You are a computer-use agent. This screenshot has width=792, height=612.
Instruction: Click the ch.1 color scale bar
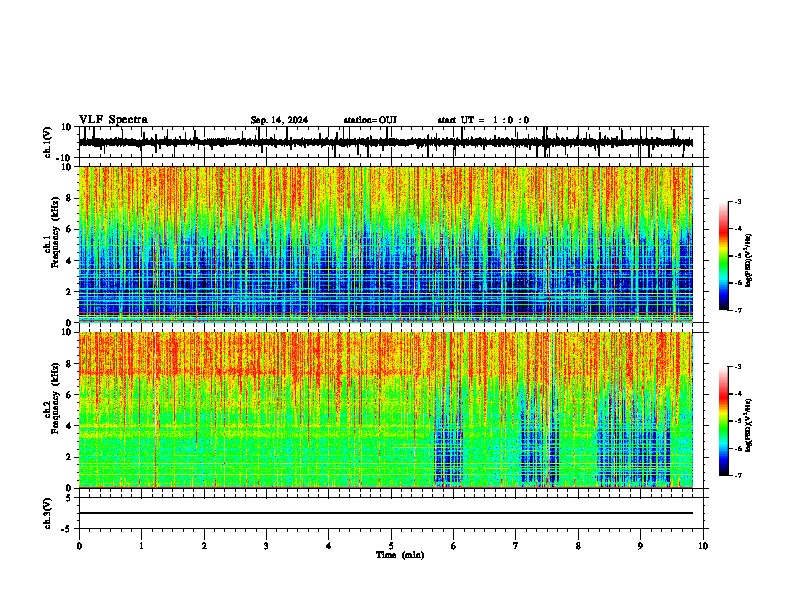[x=723, y=256]
